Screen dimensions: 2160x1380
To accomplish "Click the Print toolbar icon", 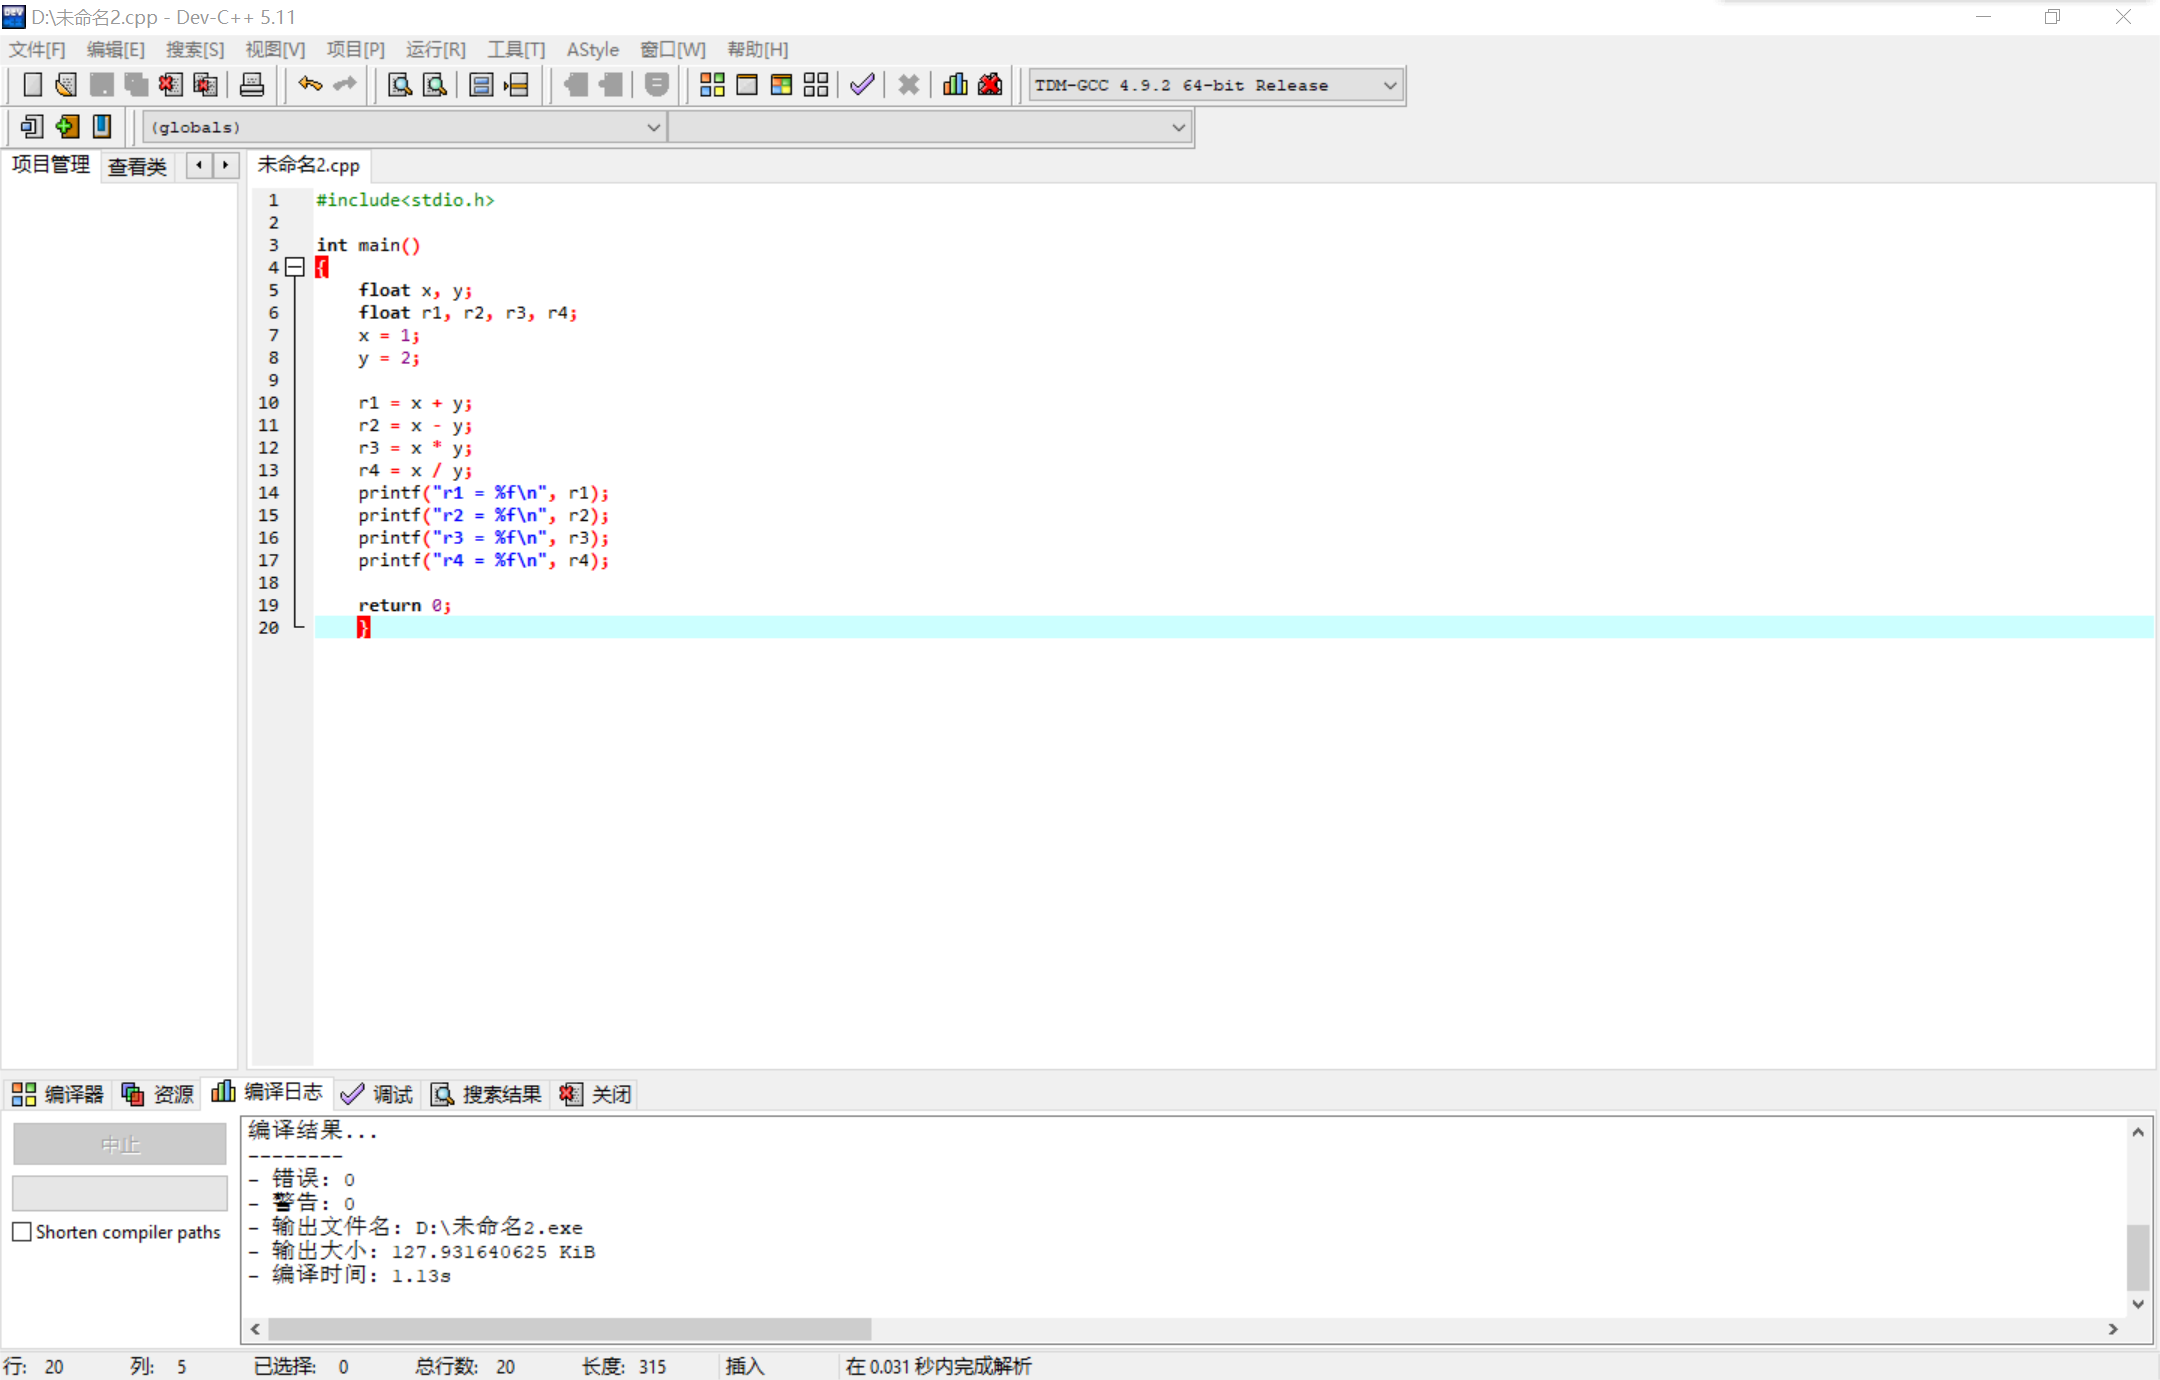I will pos(252,85).
